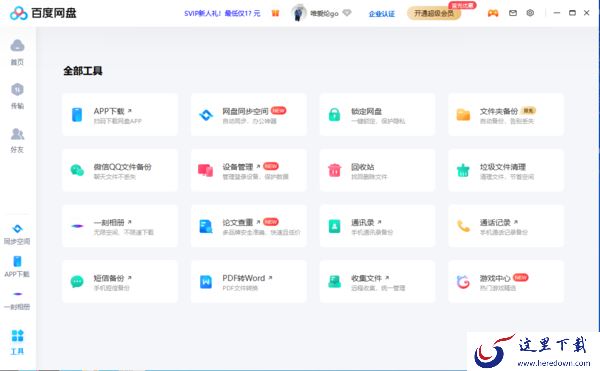This screenshot has width=600, height=371.
Task: Click the red trash icon for 回收站
Action: [x=334, y=170]
